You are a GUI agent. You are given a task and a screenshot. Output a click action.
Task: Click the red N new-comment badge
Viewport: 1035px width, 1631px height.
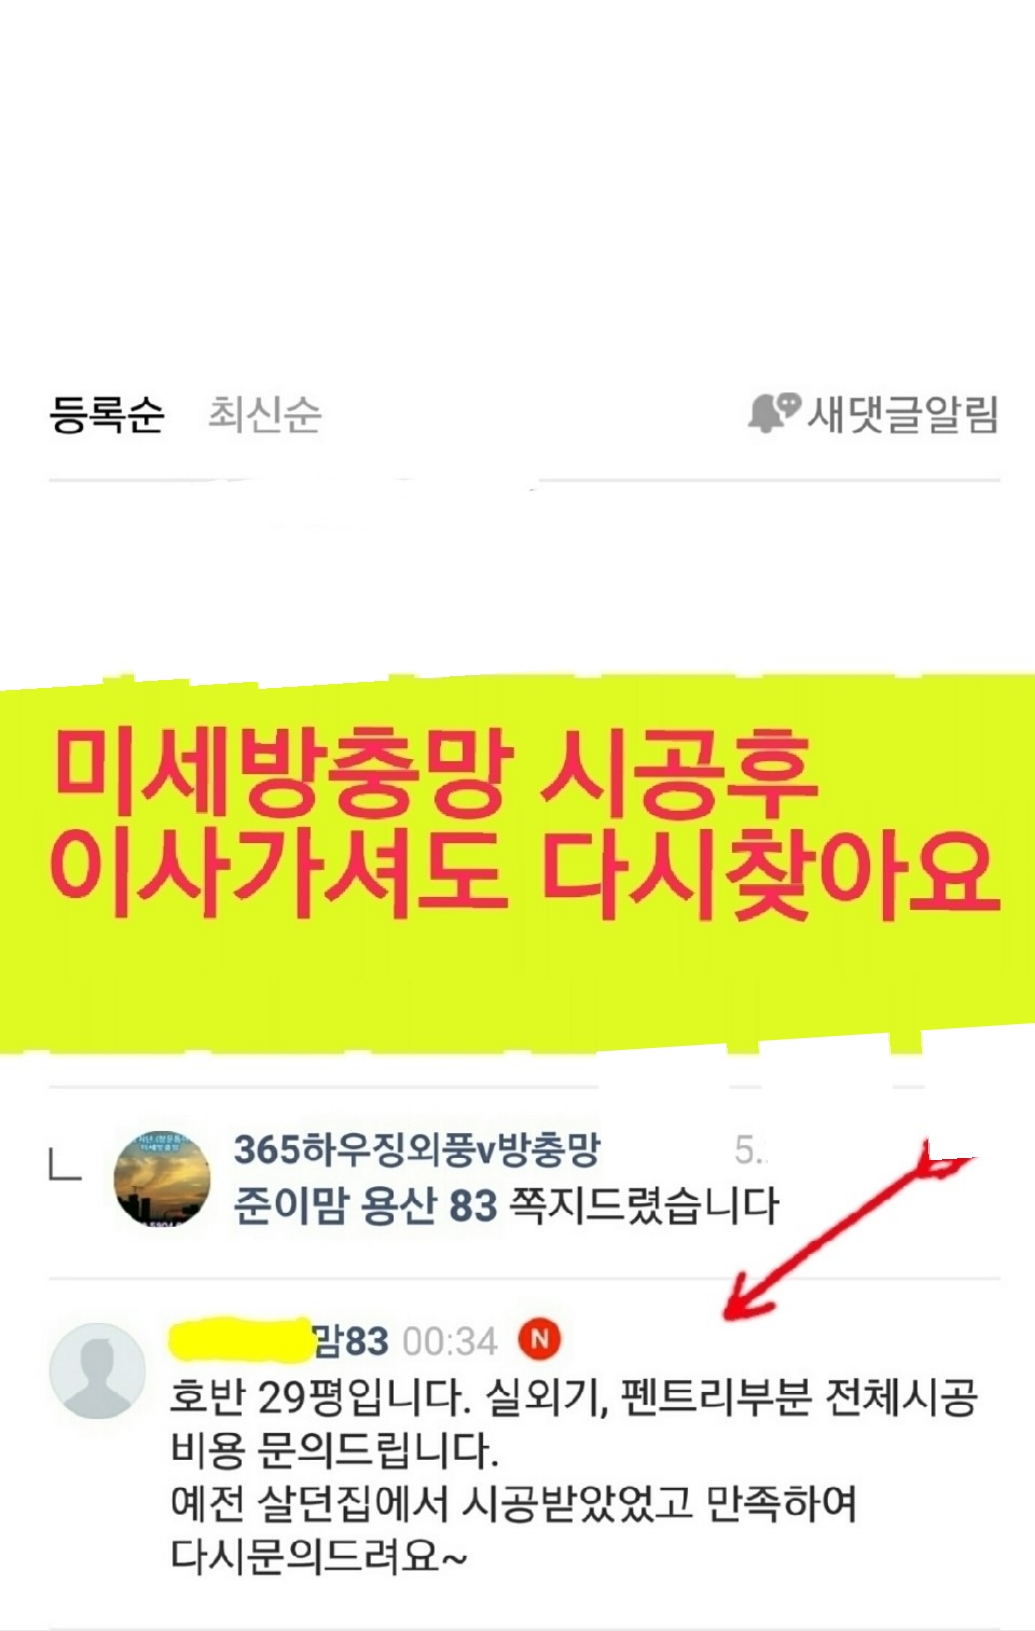coord(540,1340)
